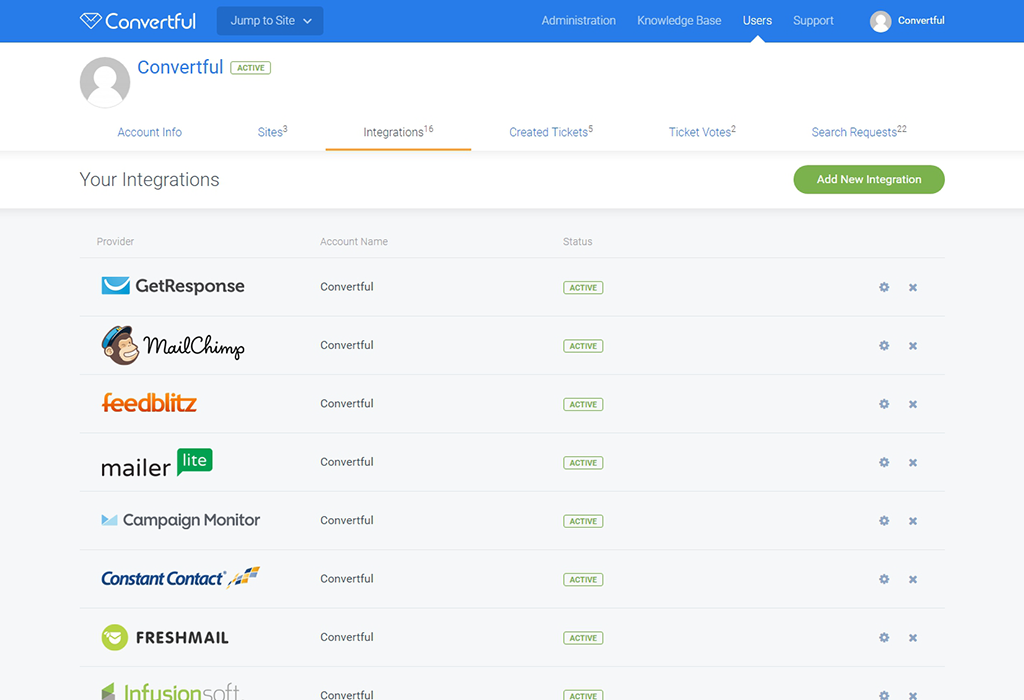Open Campaign Monitor settings gear

pos(884,521)
